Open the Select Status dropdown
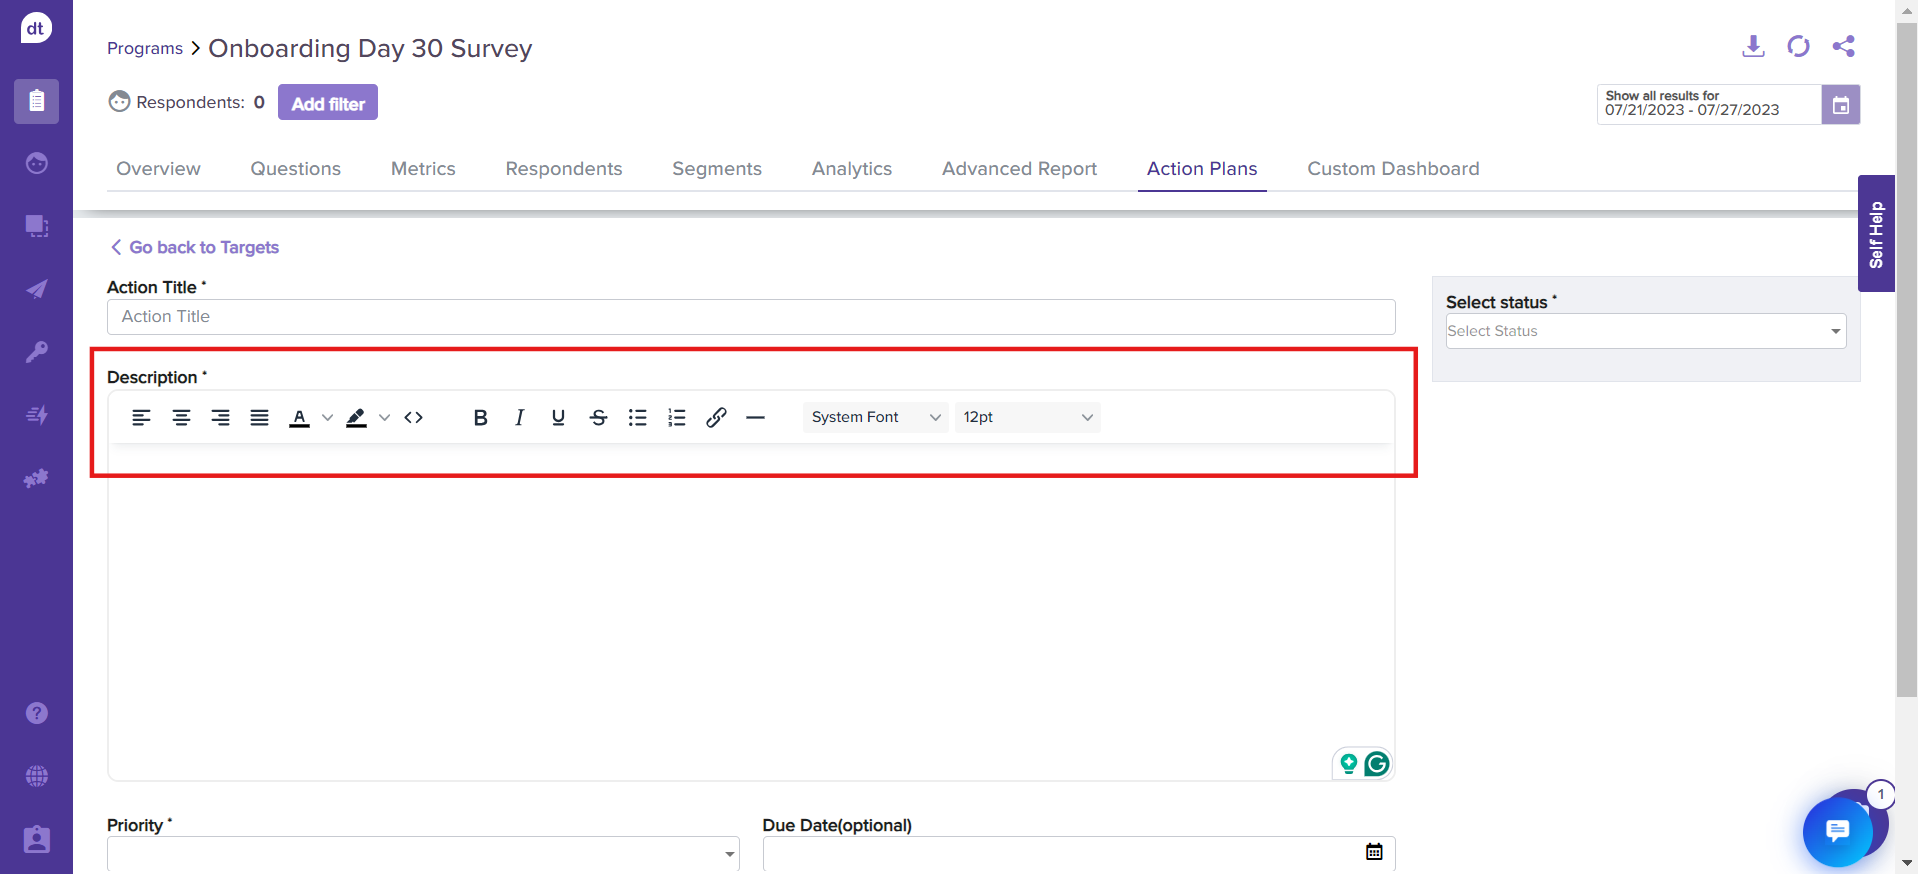This screenshot has height=874, width=1918. click(x=1645, y=331)
